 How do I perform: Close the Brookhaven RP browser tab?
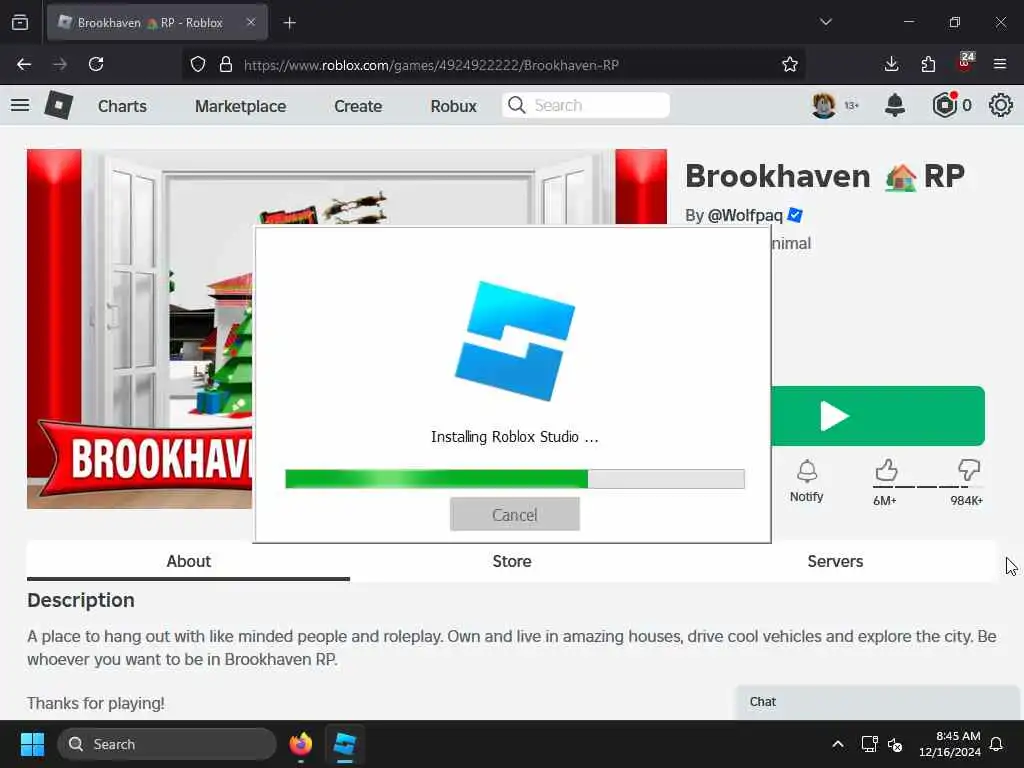[251, 22]
